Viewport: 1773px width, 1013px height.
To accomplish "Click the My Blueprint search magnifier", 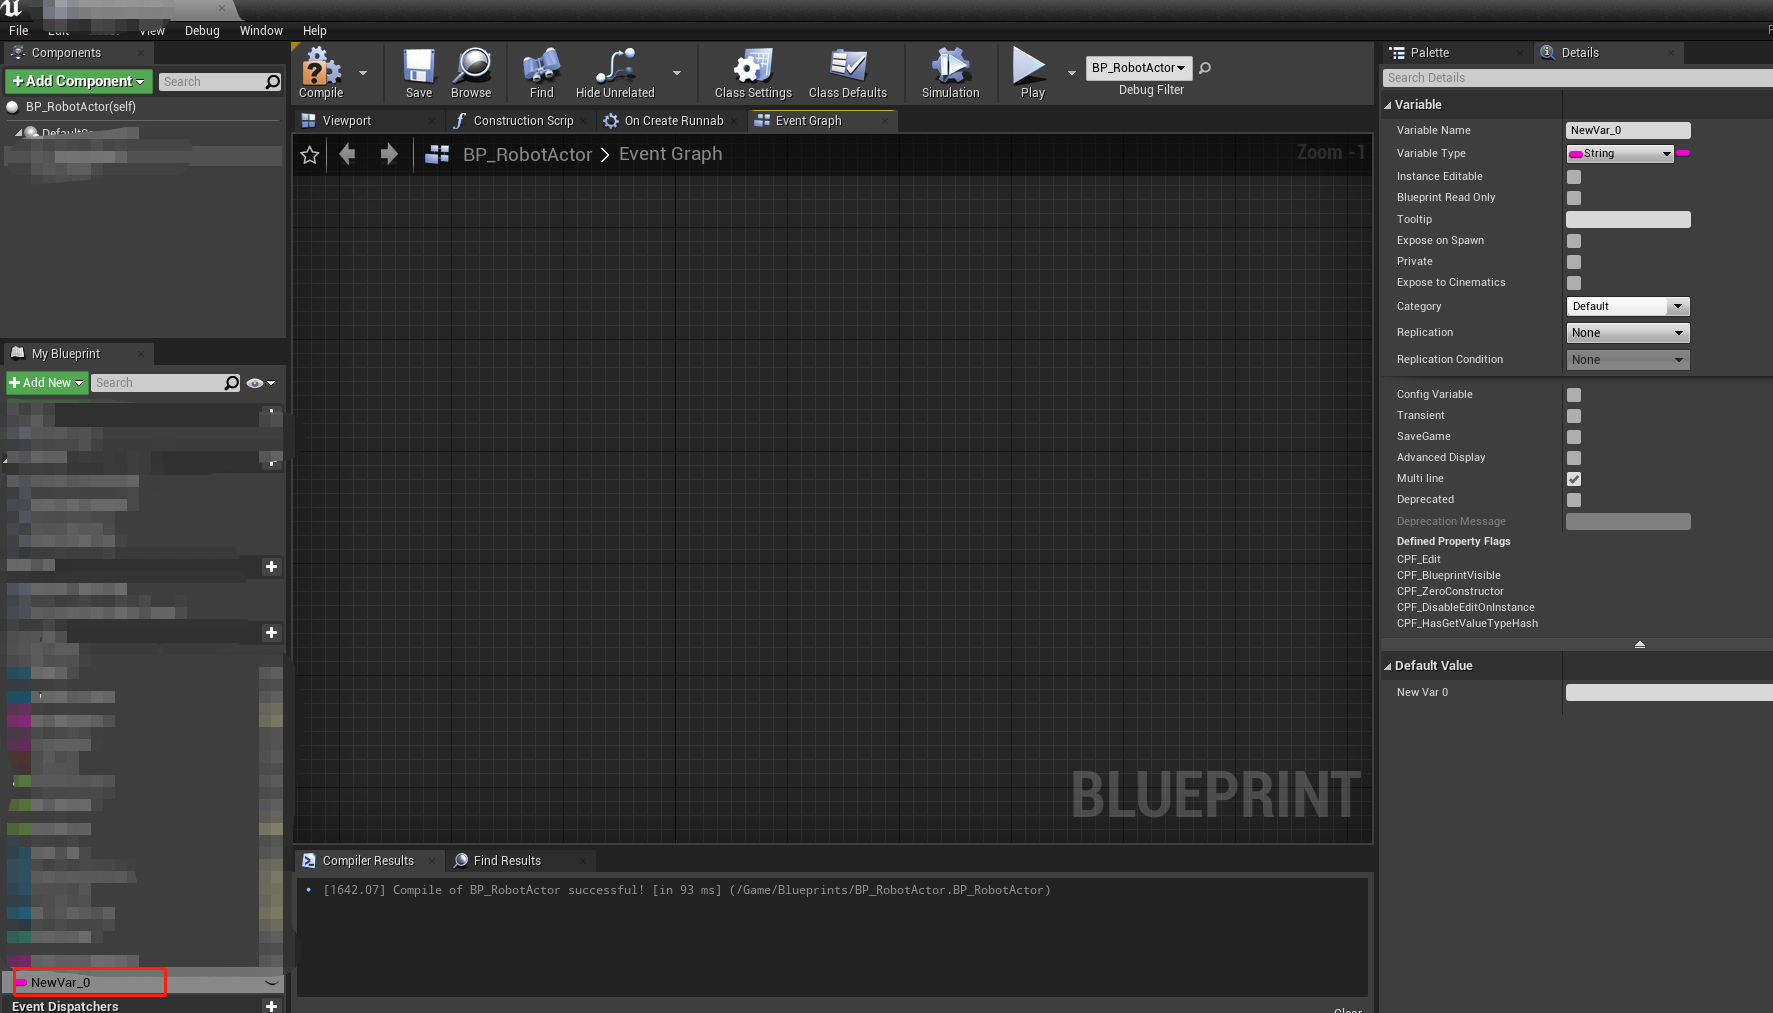I will [232, 383].
